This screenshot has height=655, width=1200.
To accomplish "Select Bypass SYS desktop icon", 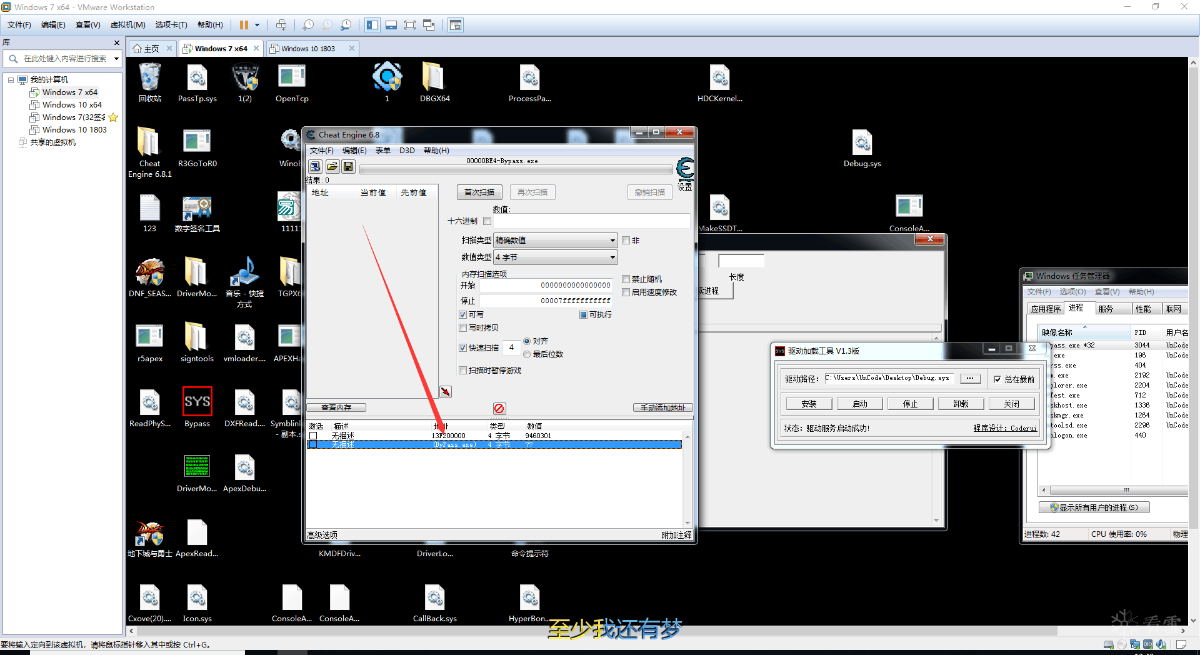I will coord(197,407).
